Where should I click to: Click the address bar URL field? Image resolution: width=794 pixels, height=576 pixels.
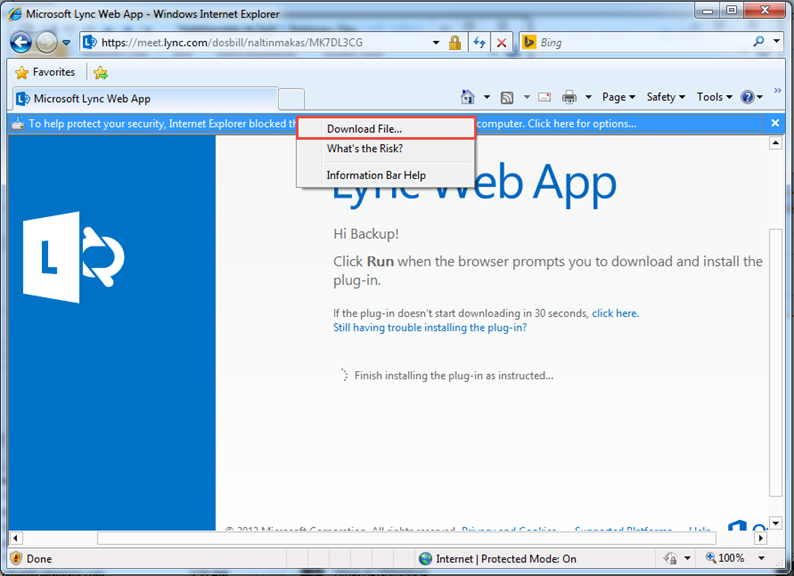click(262, 43)
